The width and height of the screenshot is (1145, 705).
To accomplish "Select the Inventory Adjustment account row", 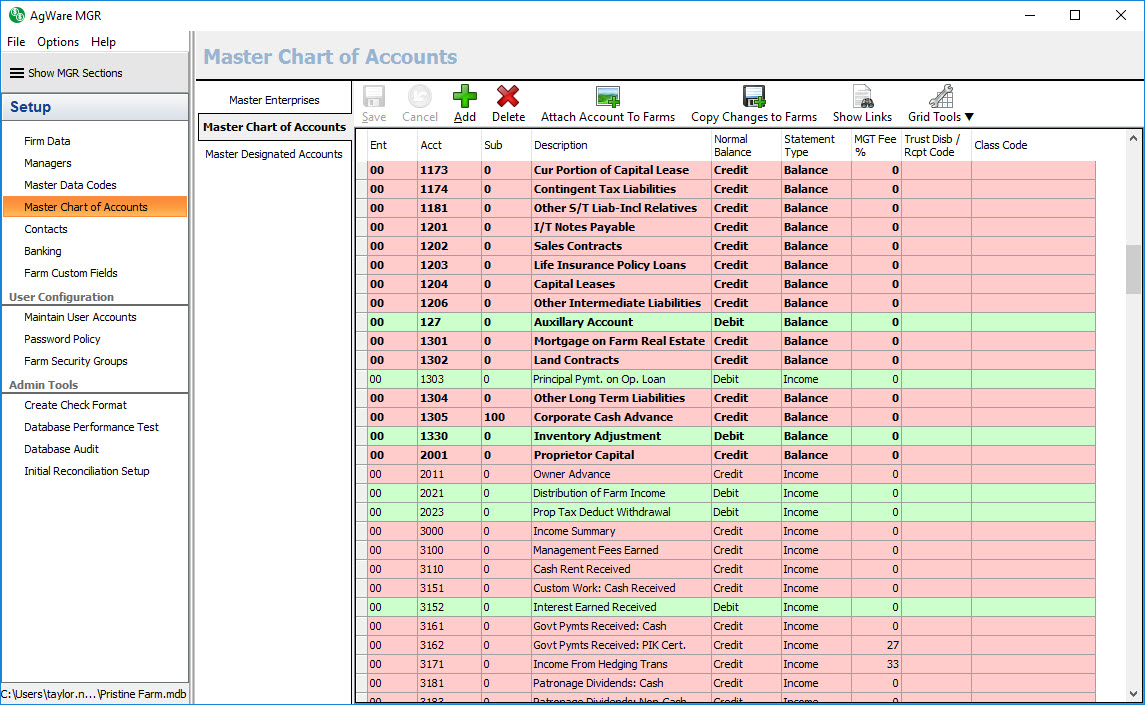I will click(596, 436).
